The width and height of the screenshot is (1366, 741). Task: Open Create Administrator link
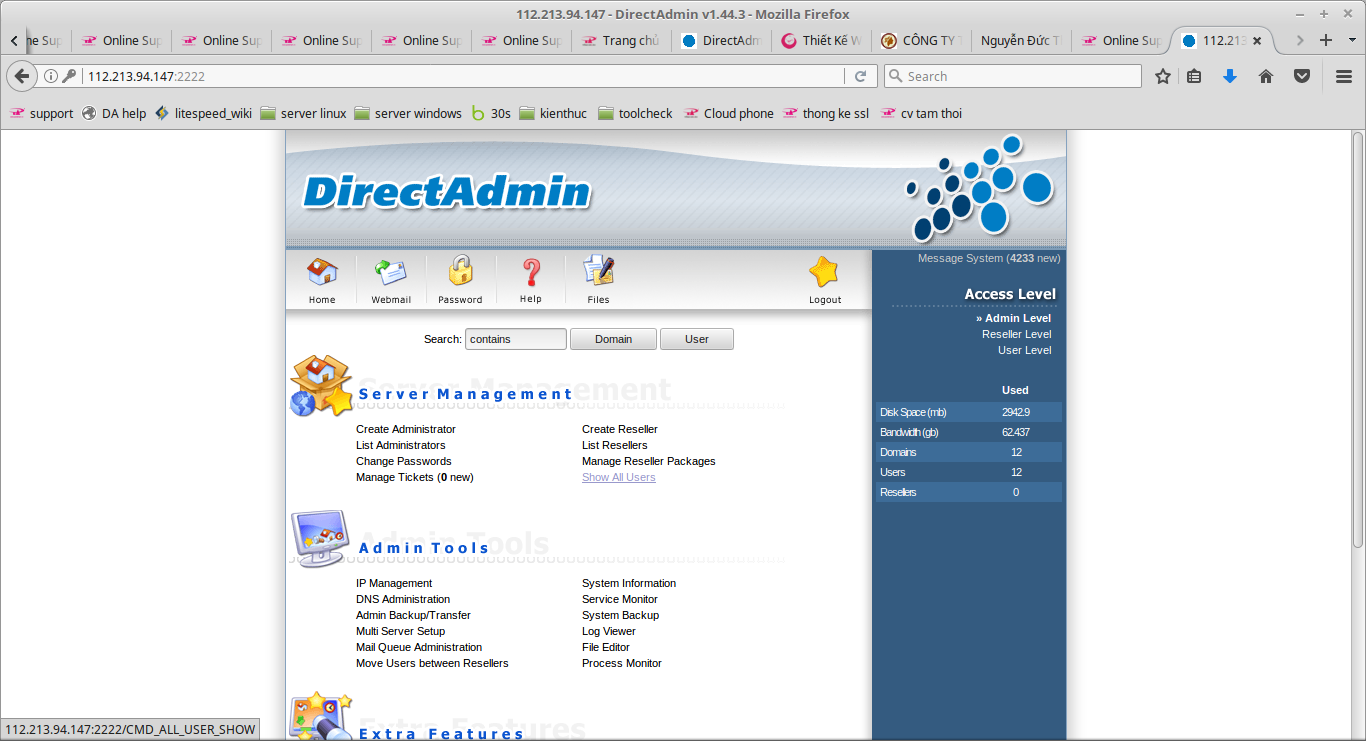point(406,429)
